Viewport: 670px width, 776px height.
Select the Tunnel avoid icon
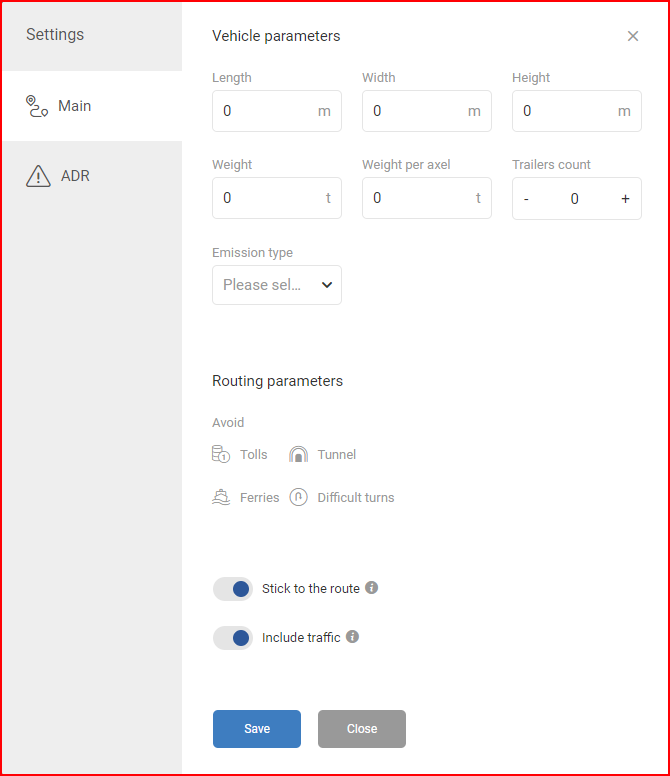click(x=298, y=454)
